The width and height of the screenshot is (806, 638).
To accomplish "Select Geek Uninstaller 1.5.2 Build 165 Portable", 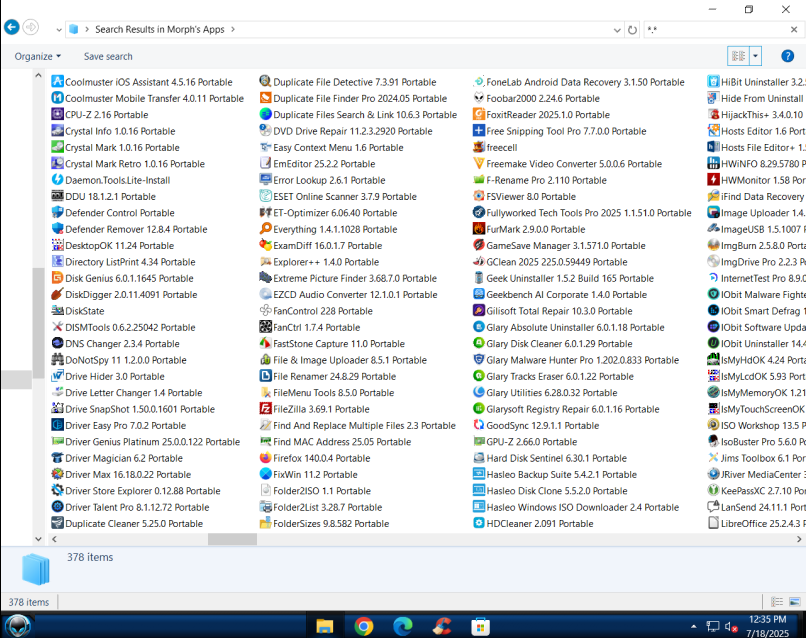I will 570,278.
